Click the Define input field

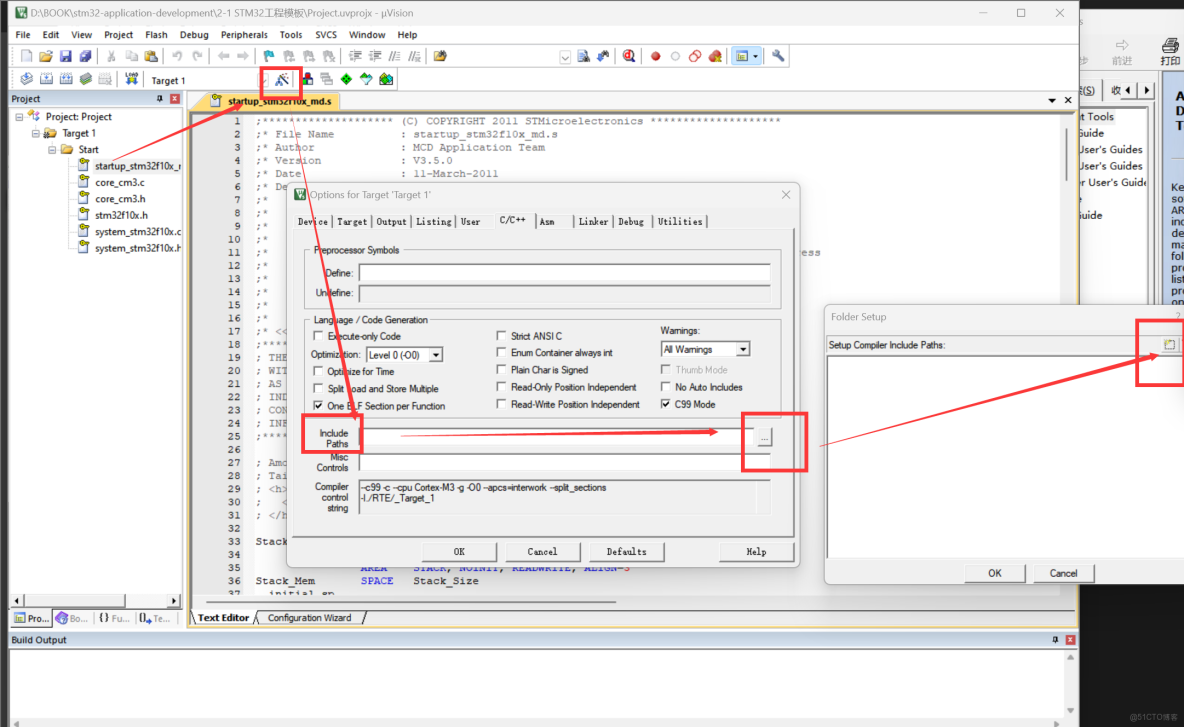(x=564, y=273)
